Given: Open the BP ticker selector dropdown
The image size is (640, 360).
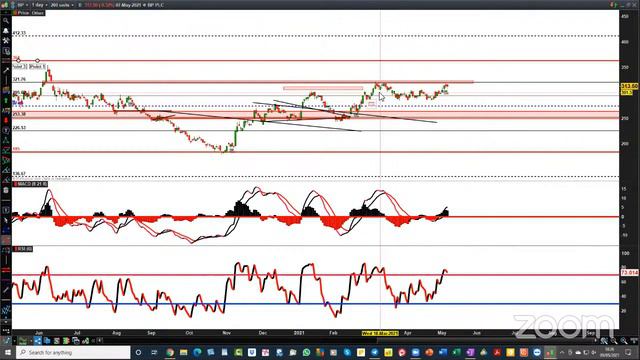Looking at the screenshot, I should click(x=22, y=5).
